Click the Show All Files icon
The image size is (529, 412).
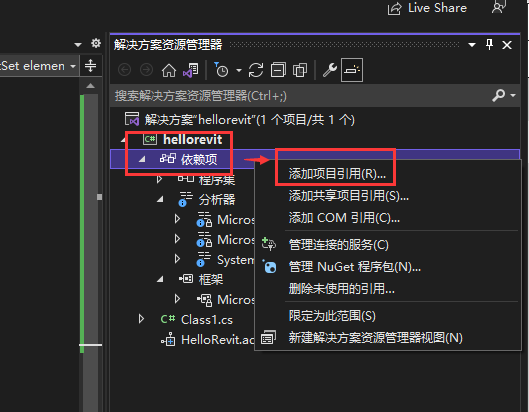pyautogui.click(x=300, y=71)
